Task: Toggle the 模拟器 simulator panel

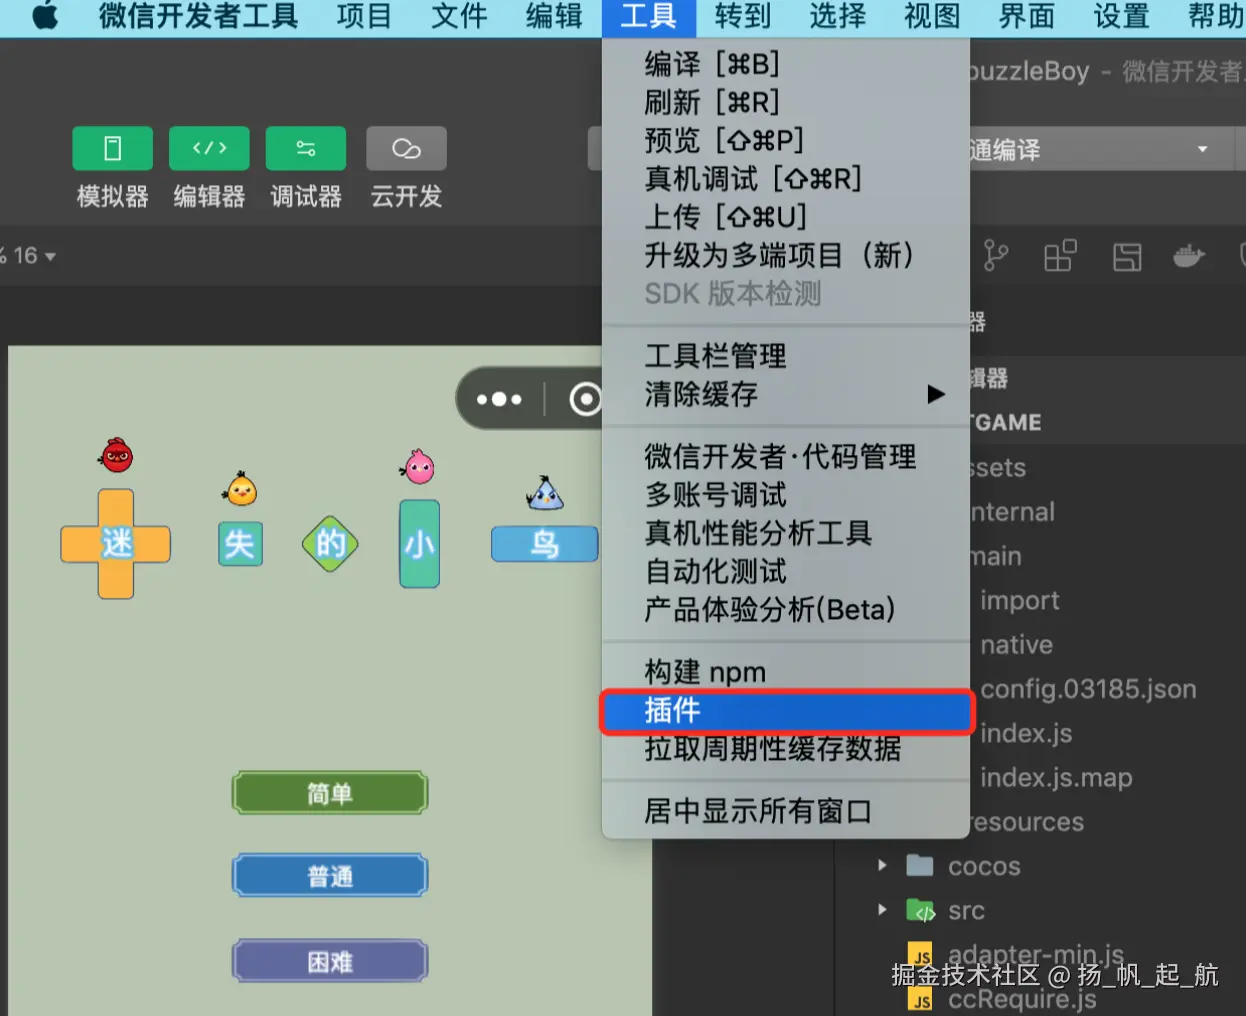Action: click(x=112, y=149)
